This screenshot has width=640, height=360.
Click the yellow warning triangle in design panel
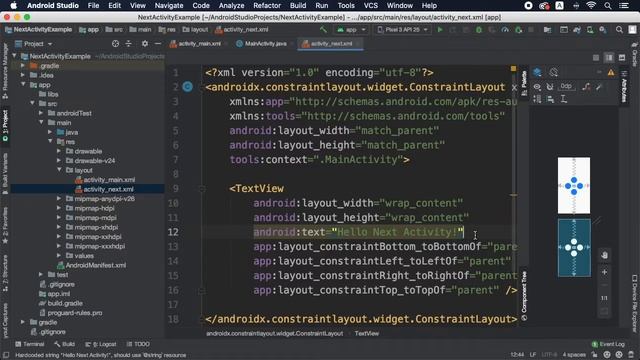click(x=611, y=73)
